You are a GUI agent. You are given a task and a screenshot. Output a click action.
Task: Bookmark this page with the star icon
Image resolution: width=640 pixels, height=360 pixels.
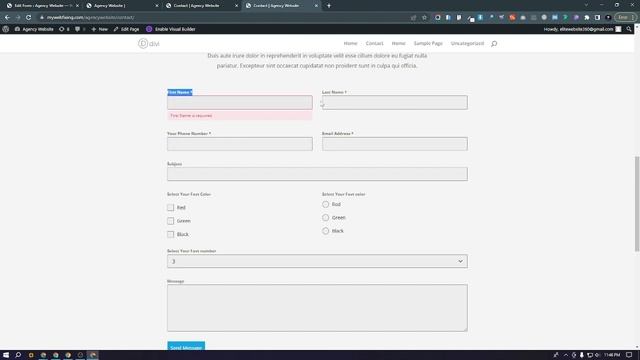pos(424,18)
